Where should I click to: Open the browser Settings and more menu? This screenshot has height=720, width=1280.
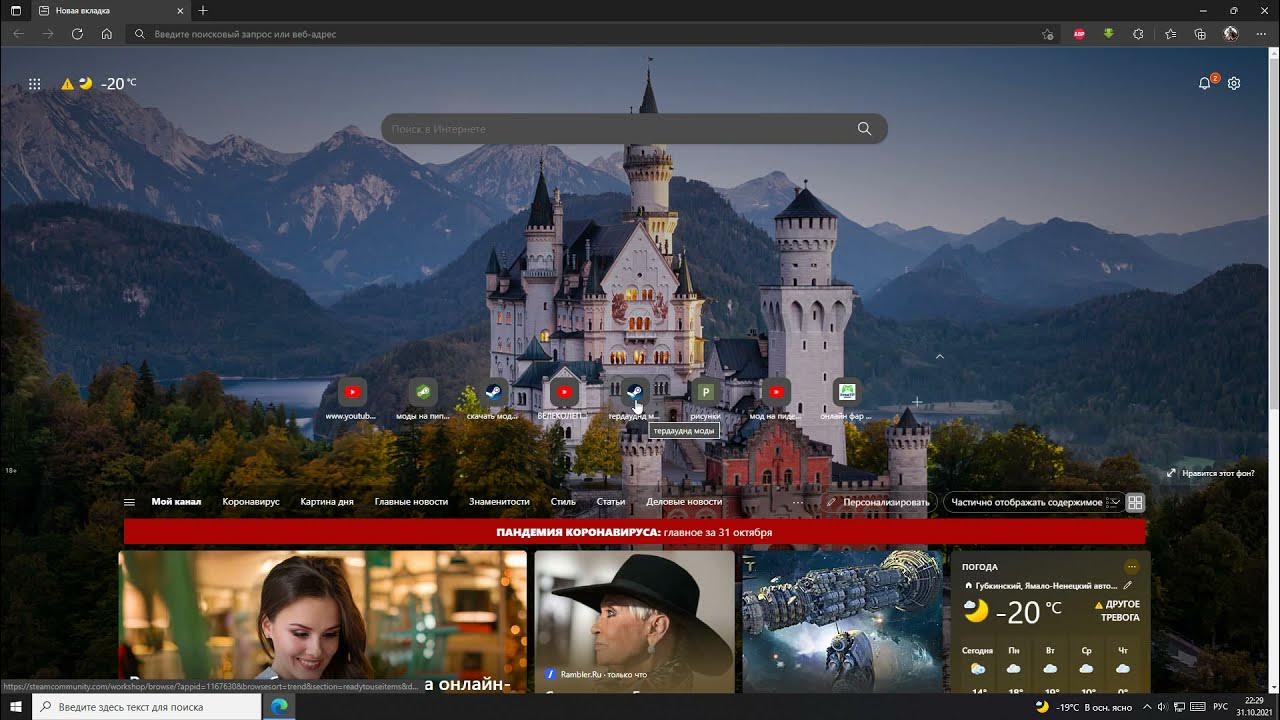[x=1261, y=34]
